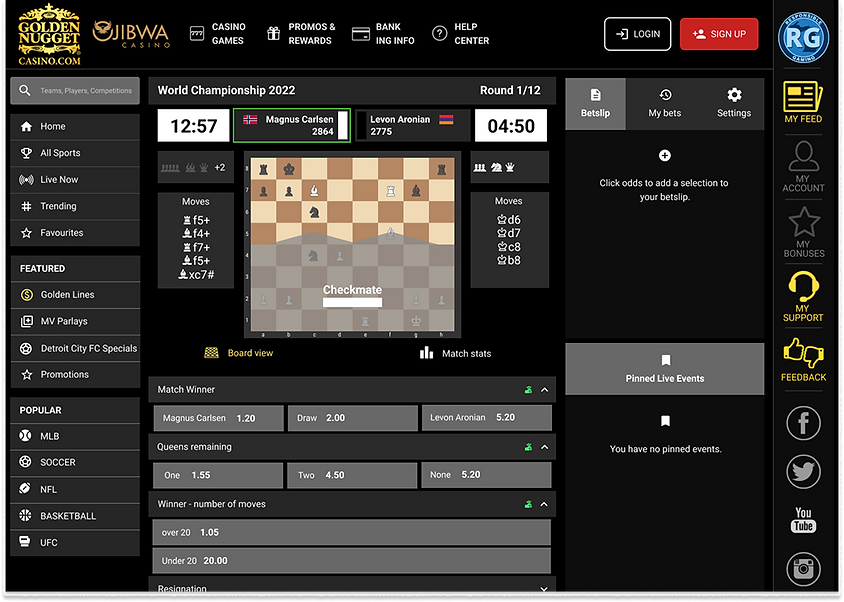Go to Live Now in sidebar
Viewport: 844px width, 602px height.
point(75,180)
